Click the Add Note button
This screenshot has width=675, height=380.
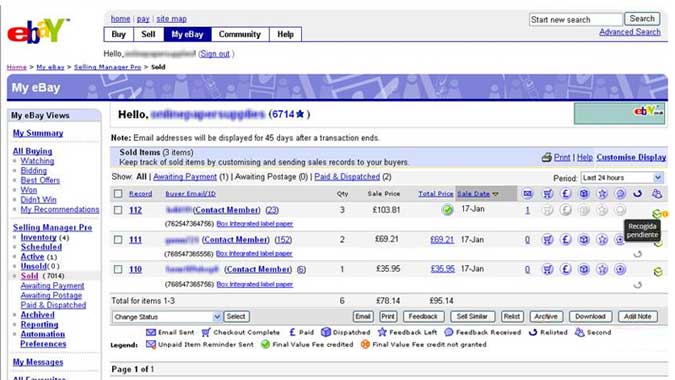(x=638, y=317)
